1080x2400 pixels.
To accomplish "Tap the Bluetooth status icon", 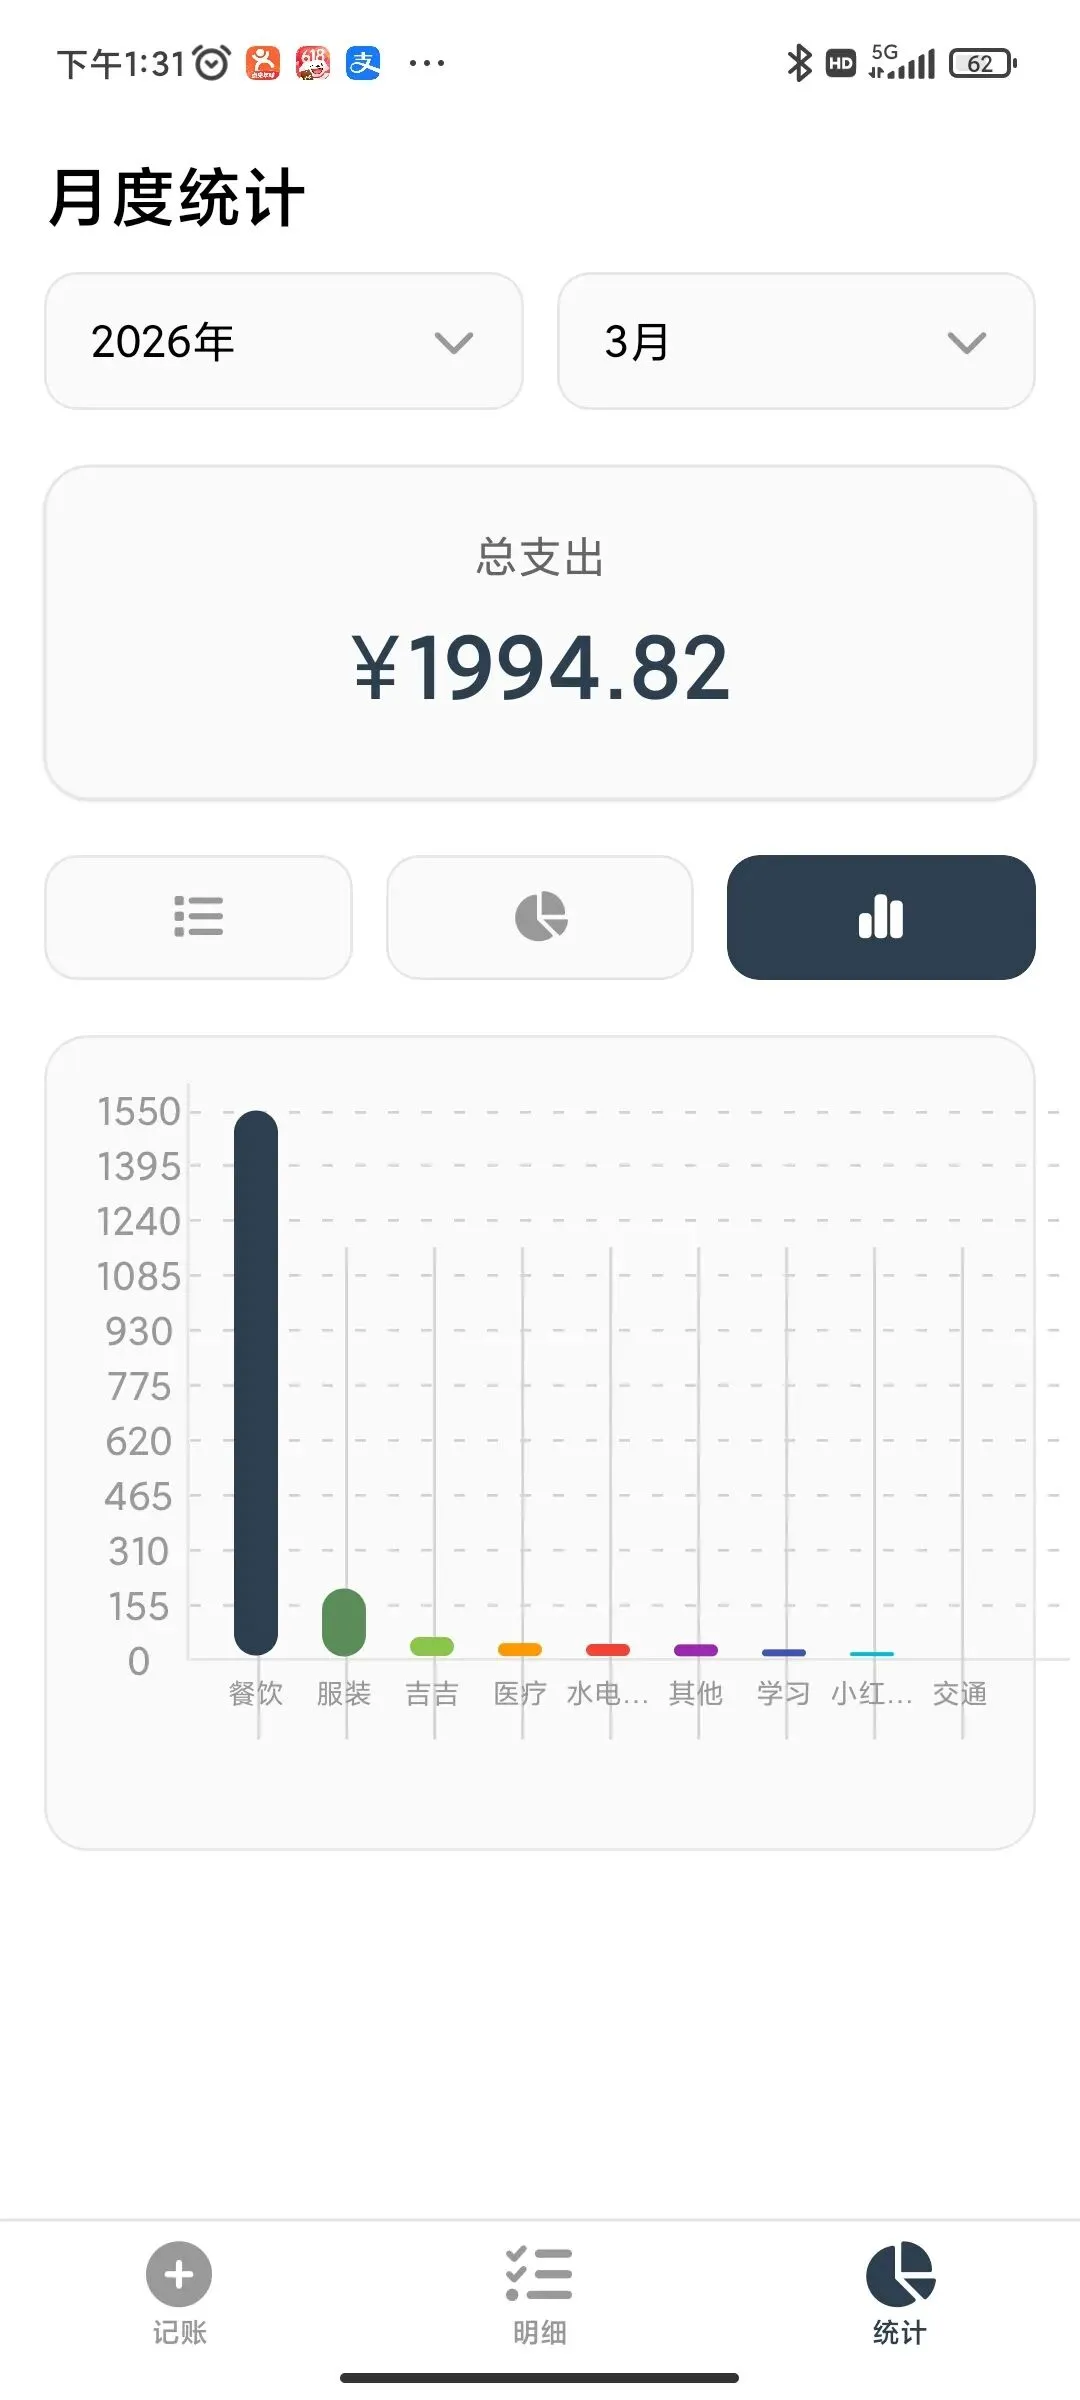I will tap(799, 63).
